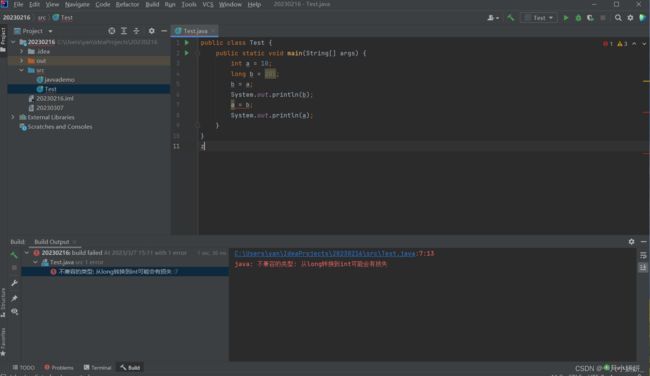Viewport: 650px width, 376px height.
Task: Expand the out folder
Action: point(22,61)
